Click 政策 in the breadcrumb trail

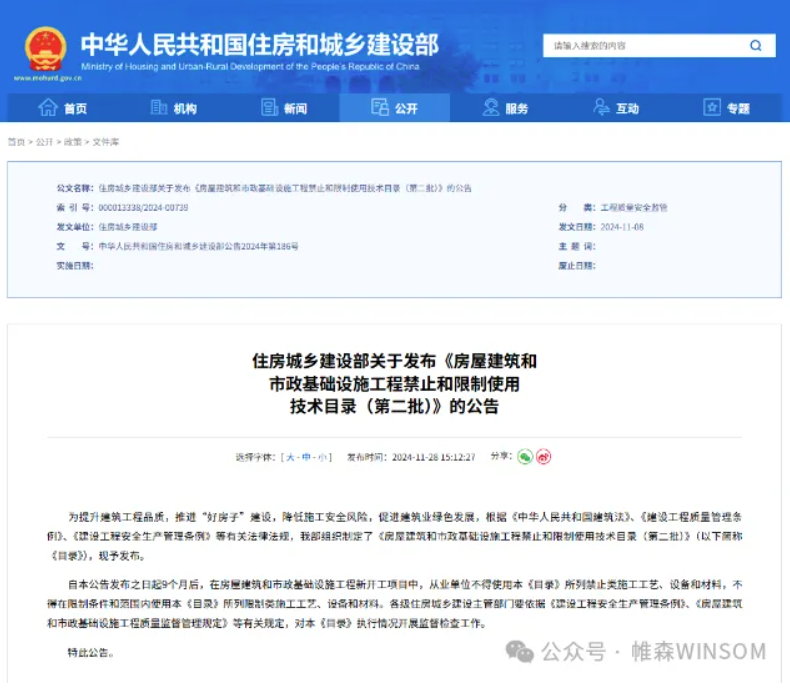73,142
